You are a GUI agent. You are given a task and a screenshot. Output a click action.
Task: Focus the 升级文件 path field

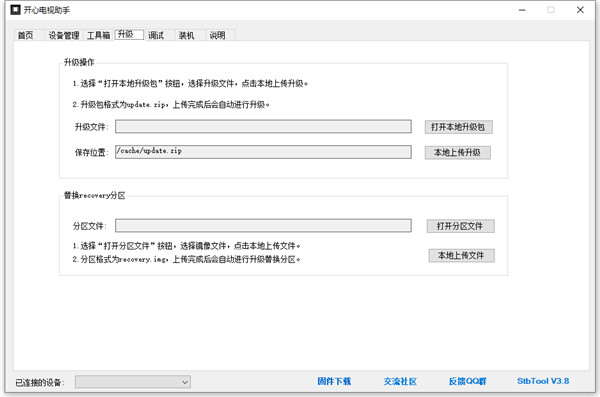pos(263,127)
